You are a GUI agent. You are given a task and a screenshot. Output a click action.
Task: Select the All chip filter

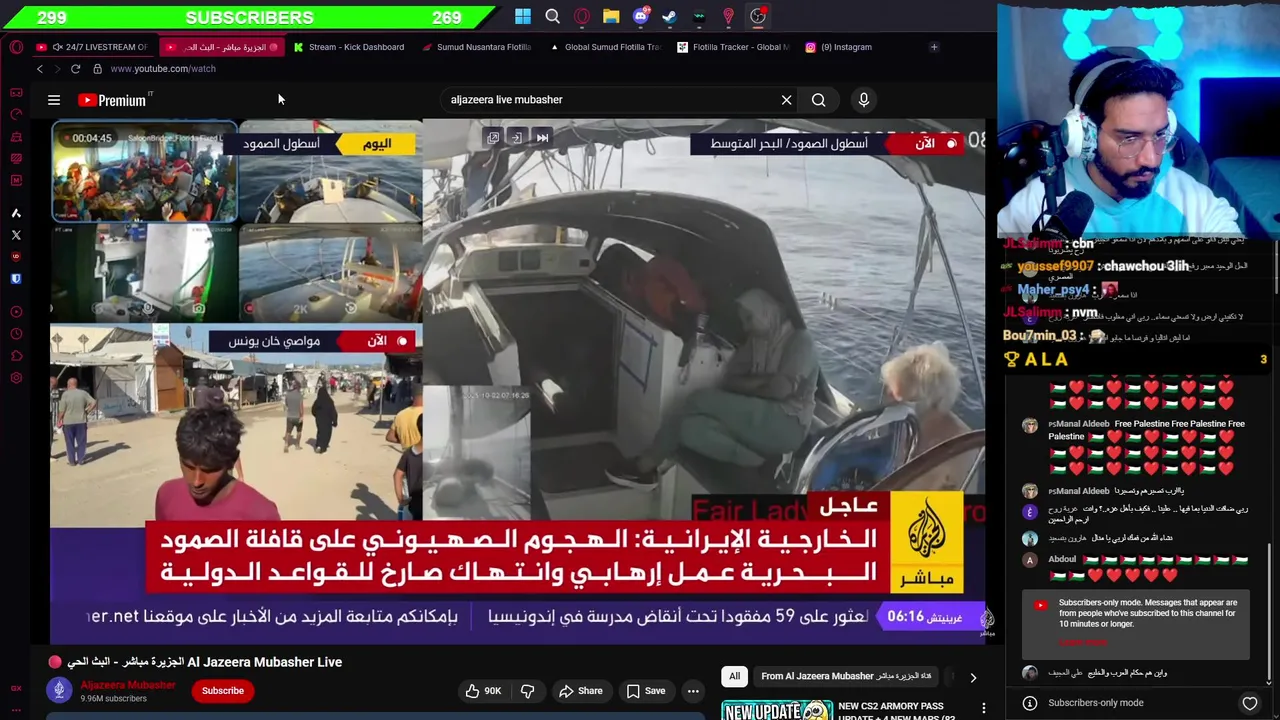pos(734,677)
